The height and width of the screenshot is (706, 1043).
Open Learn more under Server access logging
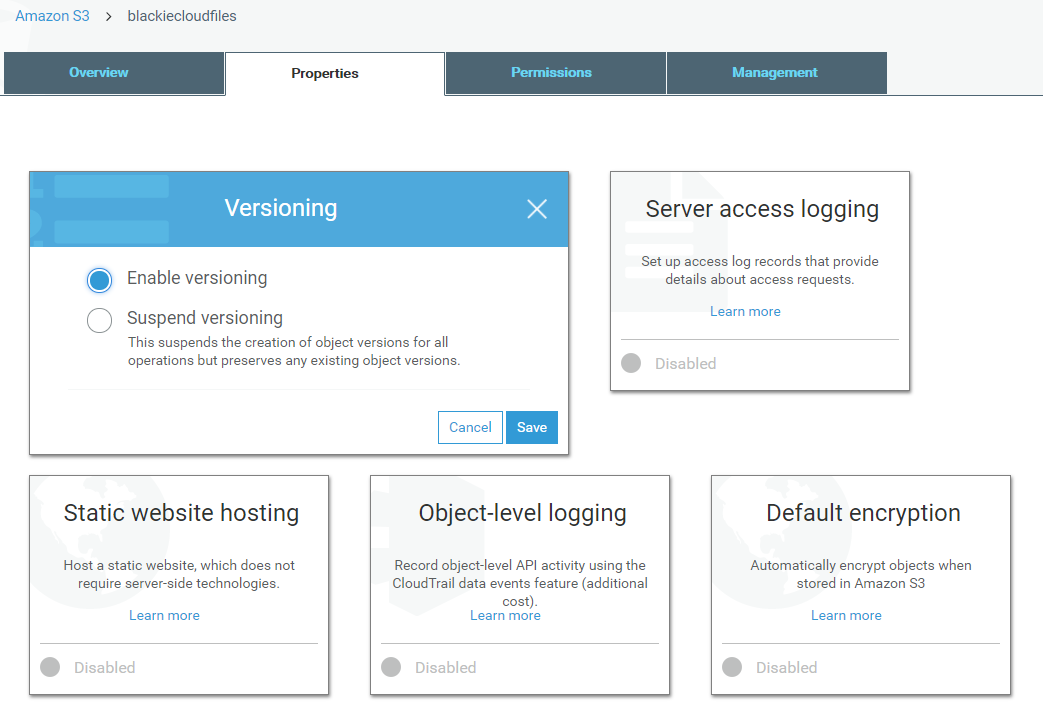pyautogui.click(x=745, y=312)
